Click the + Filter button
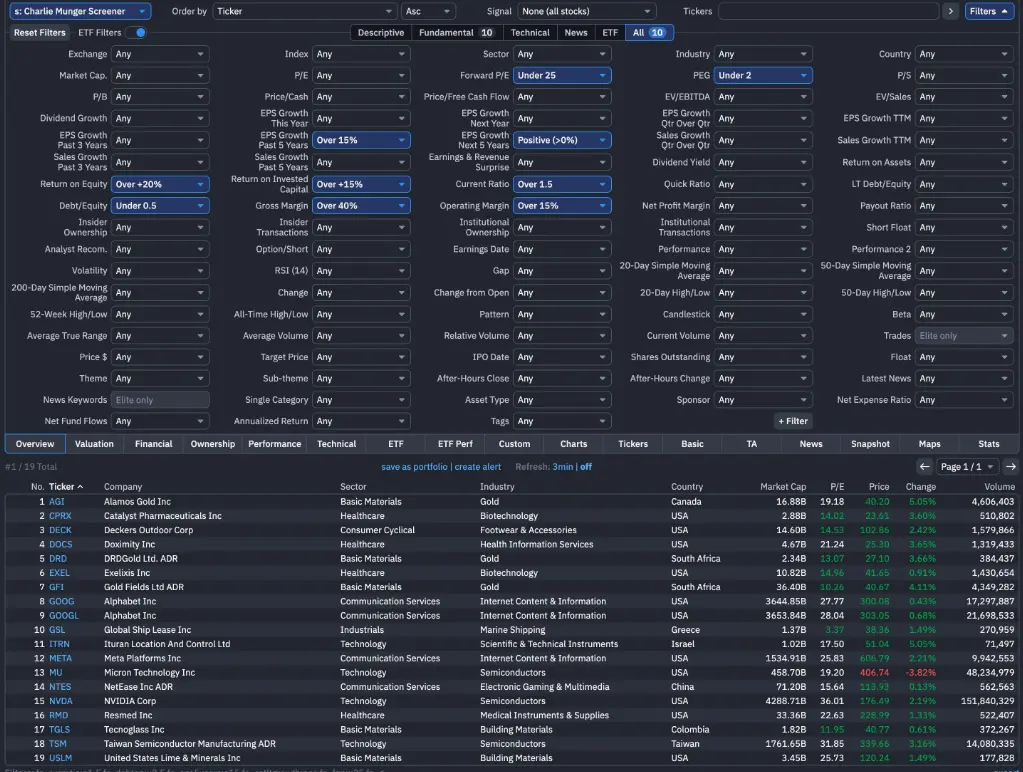Screen dimensions: 1023x772 pos(793,421)
